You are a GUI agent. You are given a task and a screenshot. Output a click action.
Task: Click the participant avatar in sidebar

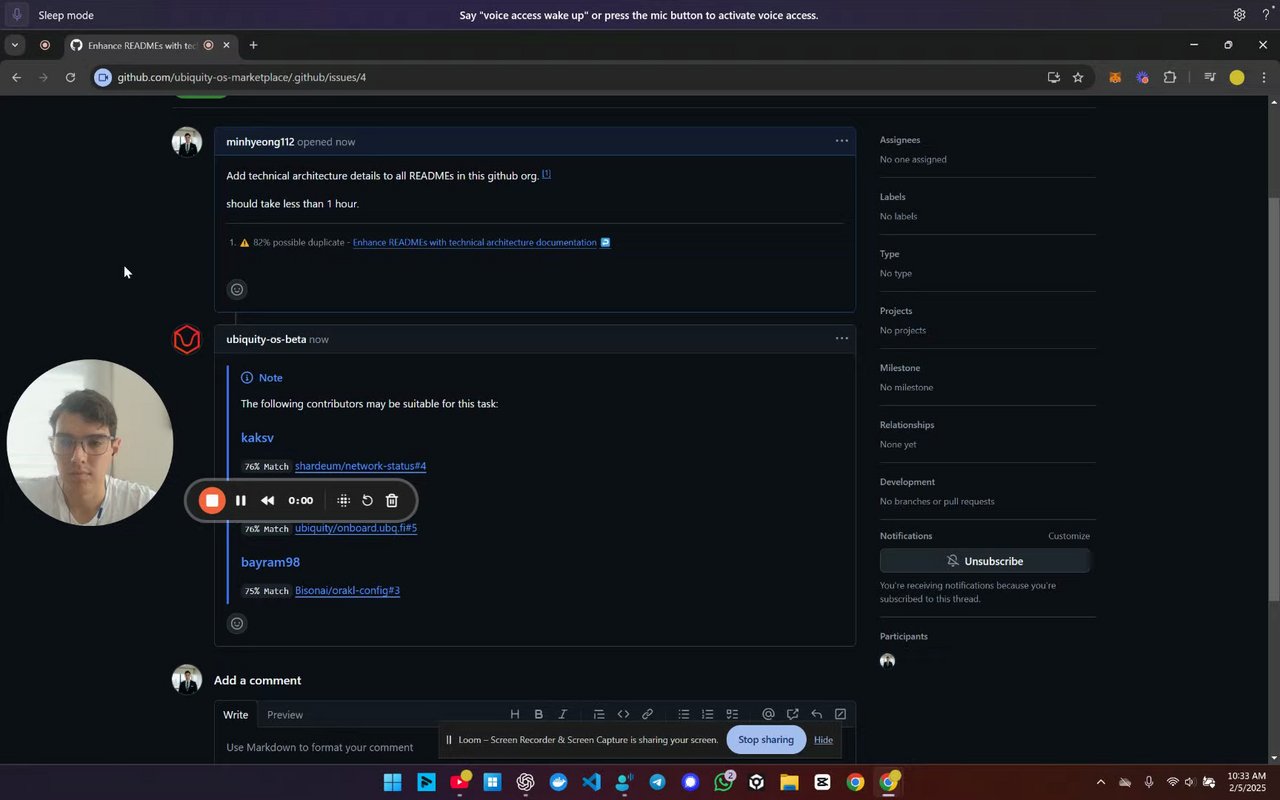887,661
